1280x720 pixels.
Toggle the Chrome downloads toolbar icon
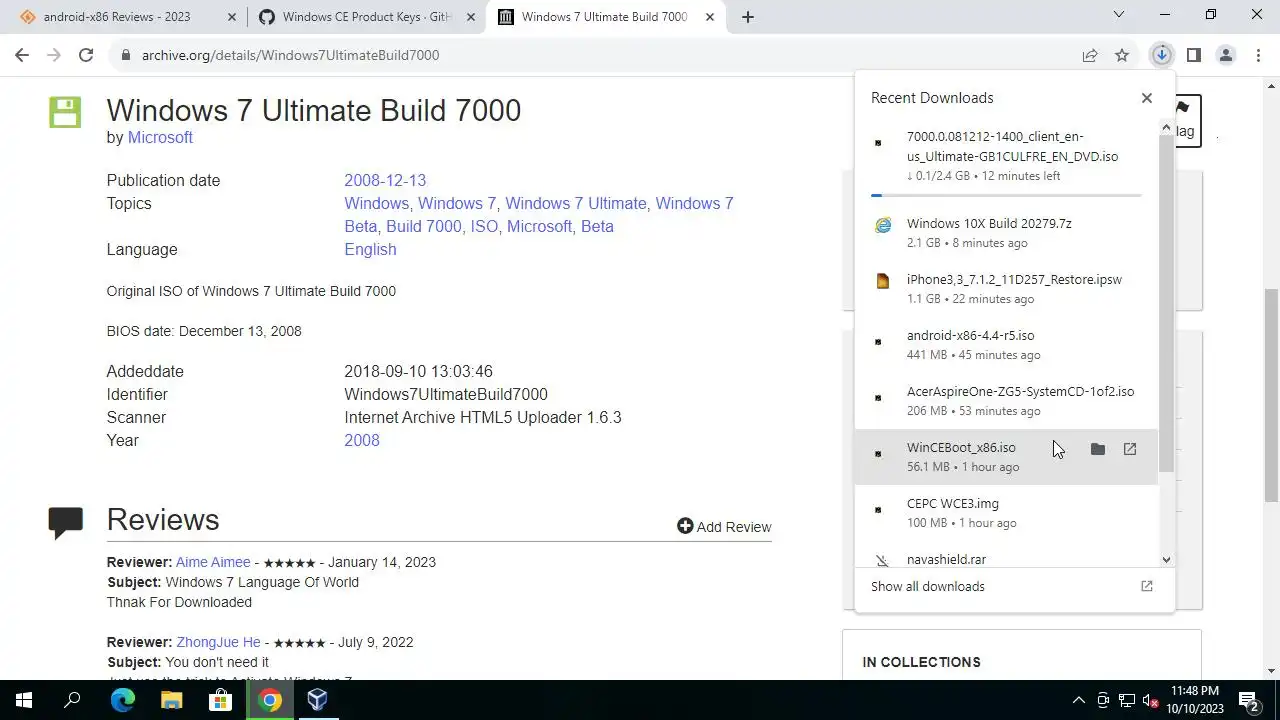1161,55
